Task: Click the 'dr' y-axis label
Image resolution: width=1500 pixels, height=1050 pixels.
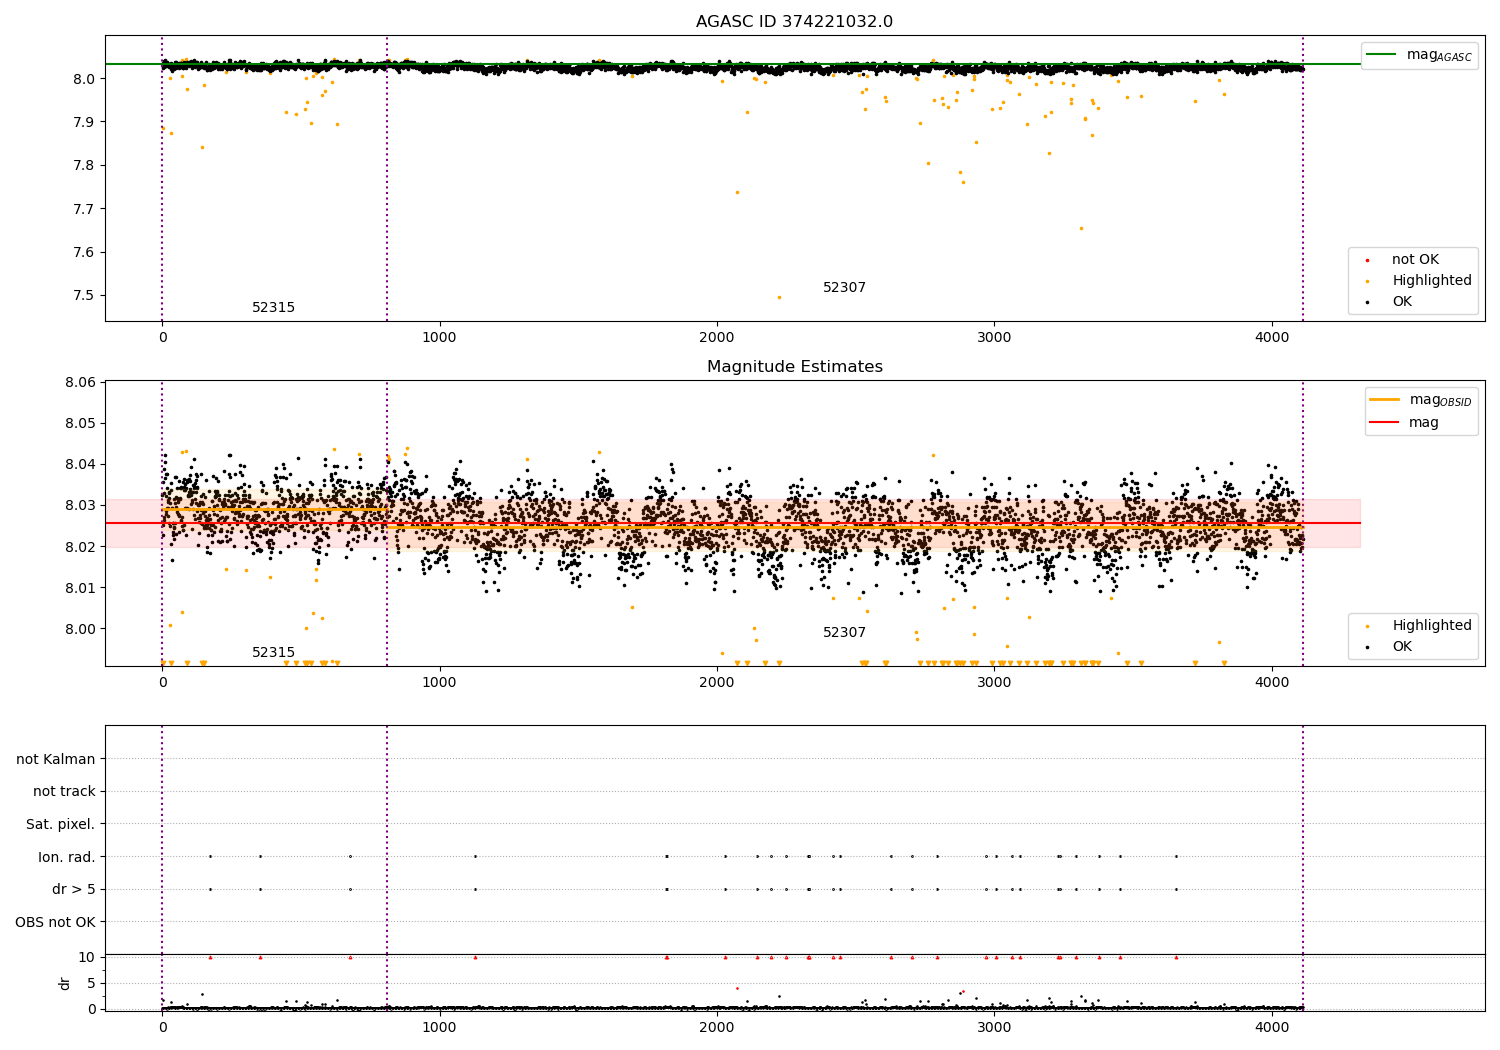Action: [x=65, y=983]
